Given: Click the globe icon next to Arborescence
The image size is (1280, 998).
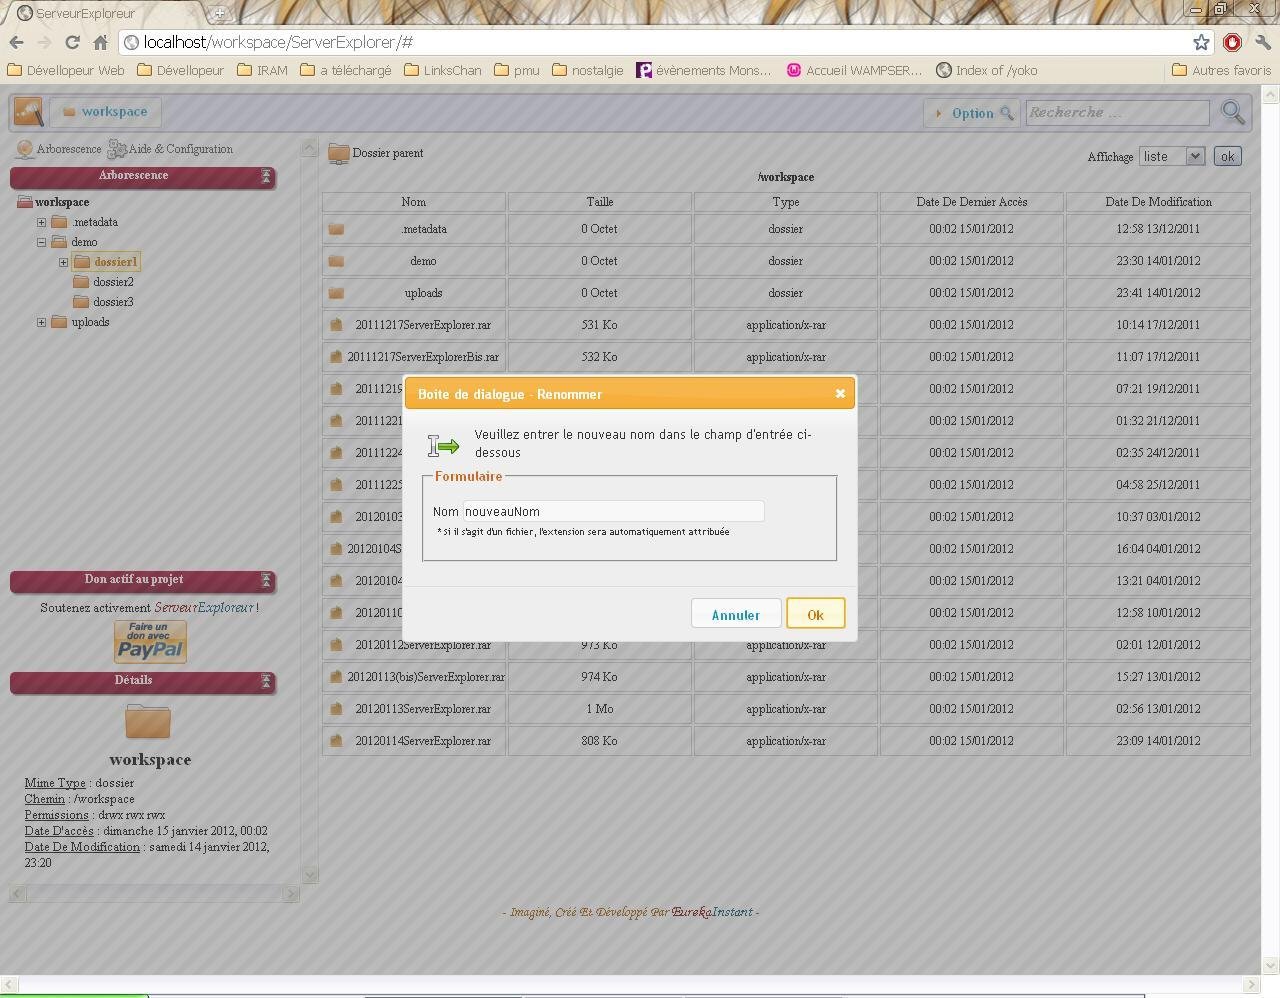Looking at the screenshot, I should [23, 148].
